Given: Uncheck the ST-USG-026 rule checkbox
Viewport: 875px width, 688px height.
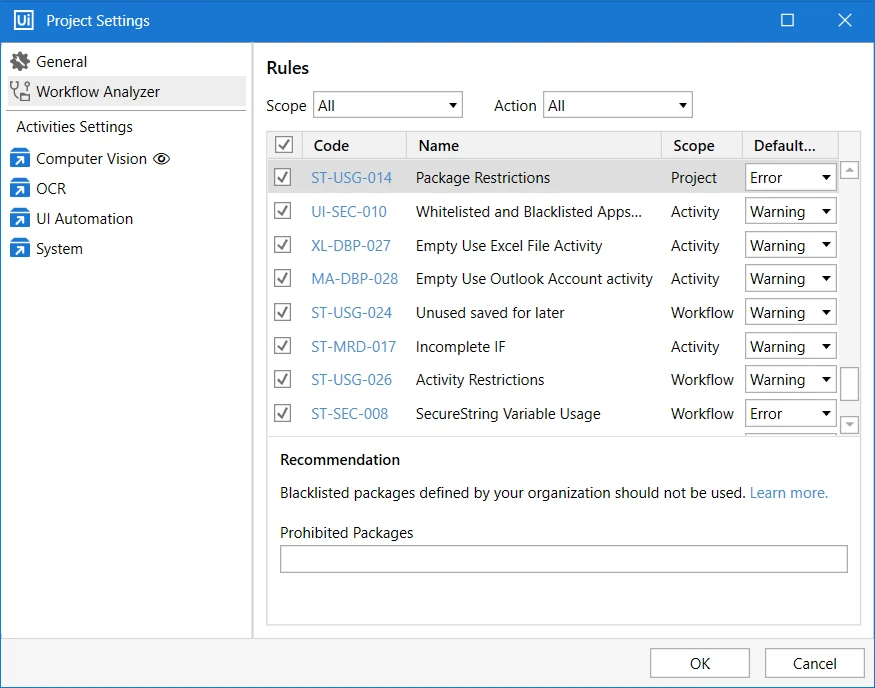Looking at the screenshot, I should (x=282, y=379).
